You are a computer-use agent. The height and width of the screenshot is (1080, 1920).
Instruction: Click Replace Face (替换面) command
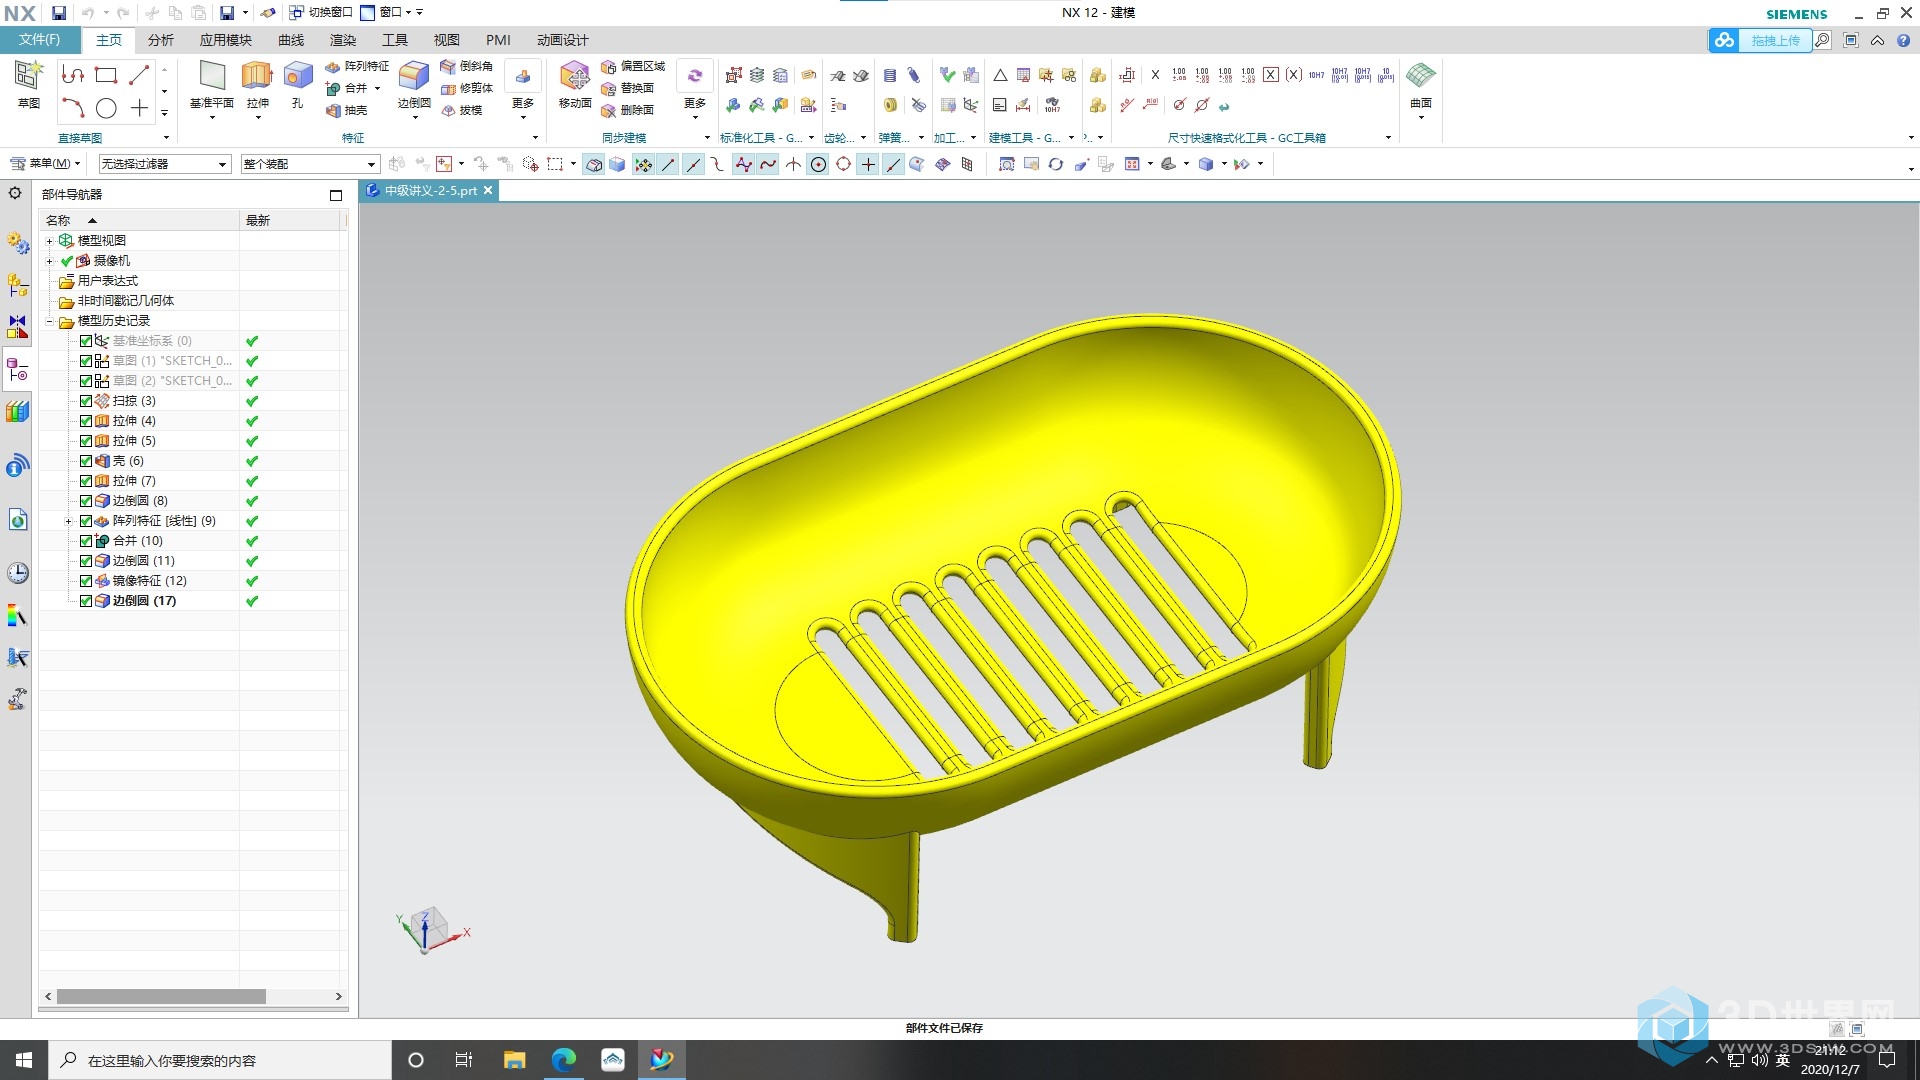pyautogui.click(x=628, y=88)
